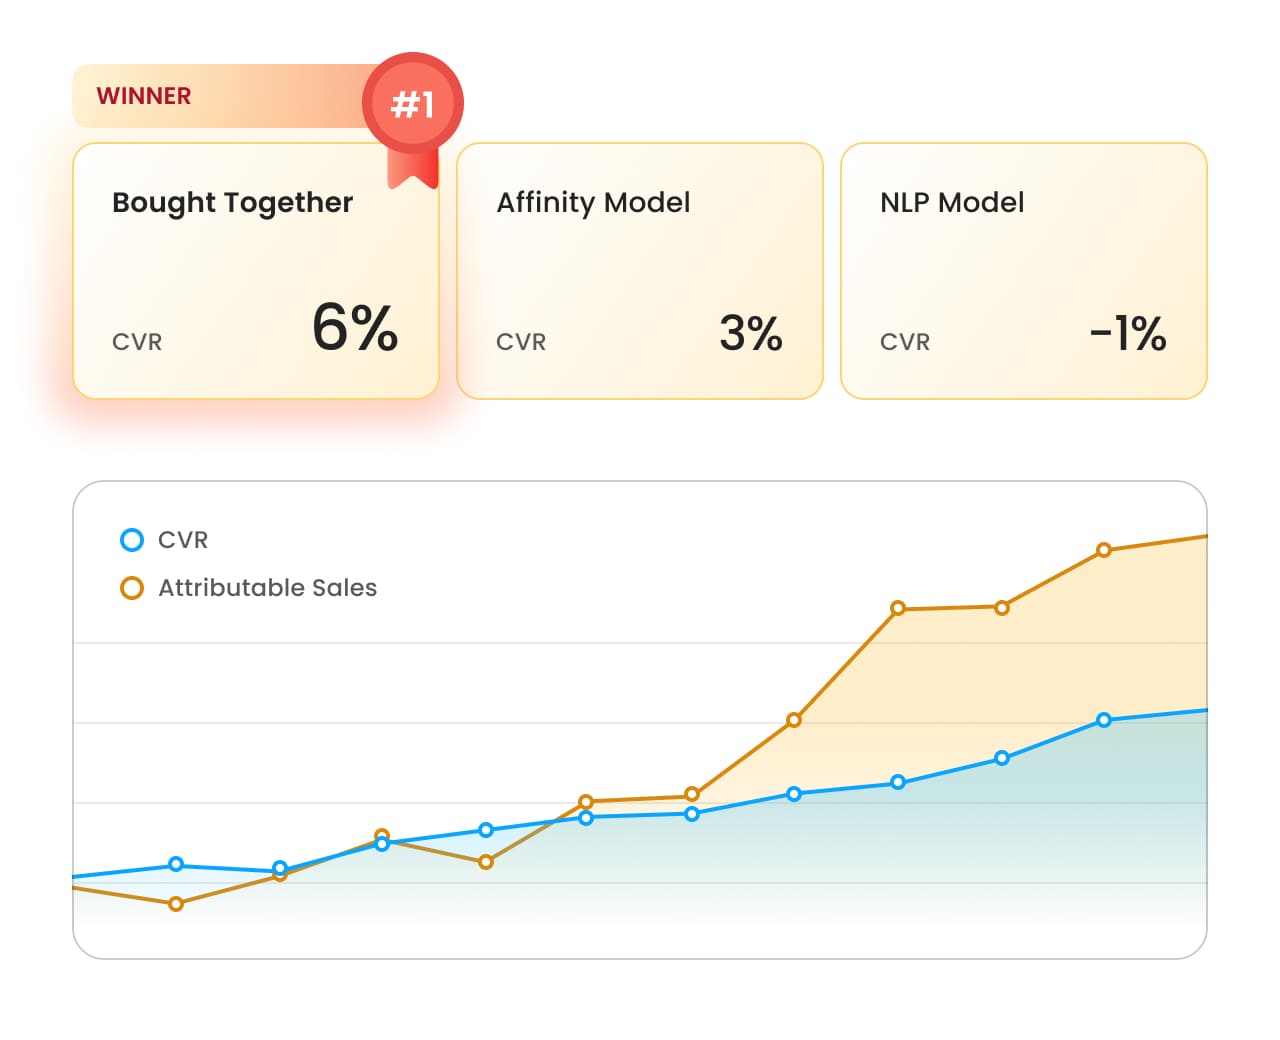Click the lowest orange Attributable Sales data point
1280x1040 pixels.
pyautogui.click(x=176, y=904)
